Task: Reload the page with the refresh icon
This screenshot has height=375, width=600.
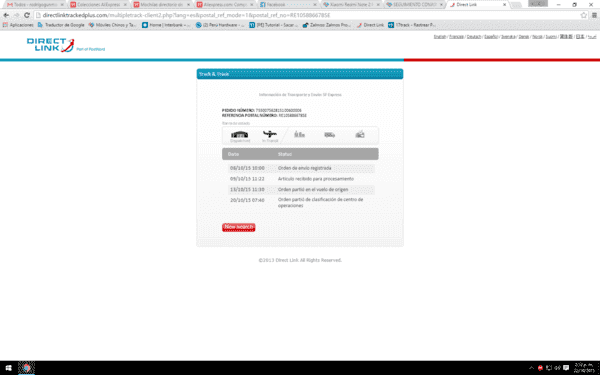Action: 27,15
